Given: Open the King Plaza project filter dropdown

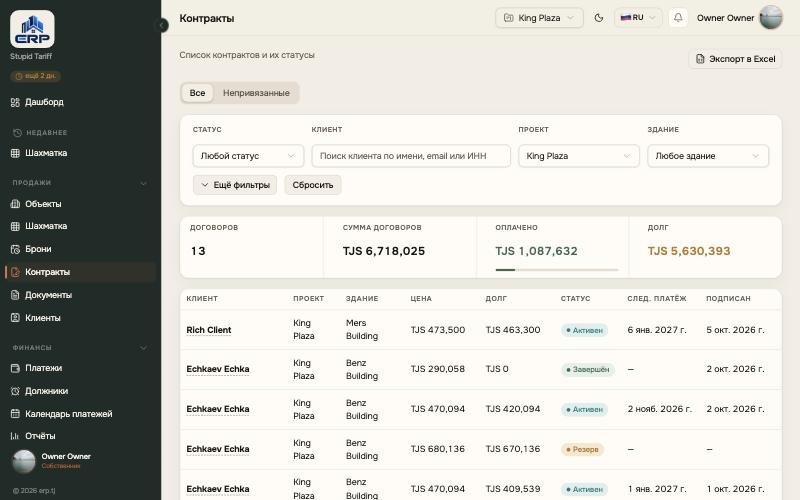Looking at the screenshot, I should 579,156.
